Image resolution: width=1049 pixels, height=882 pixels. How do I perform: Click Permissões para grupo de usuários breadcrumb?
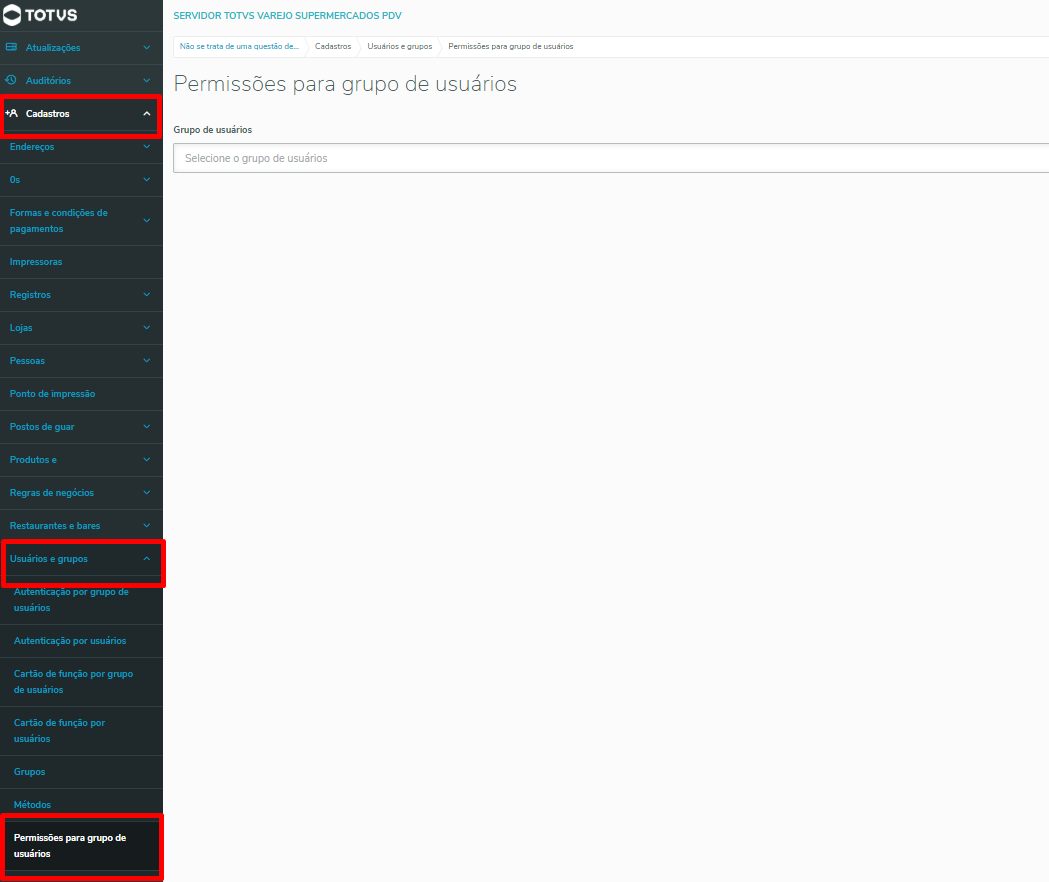(510, 46)
